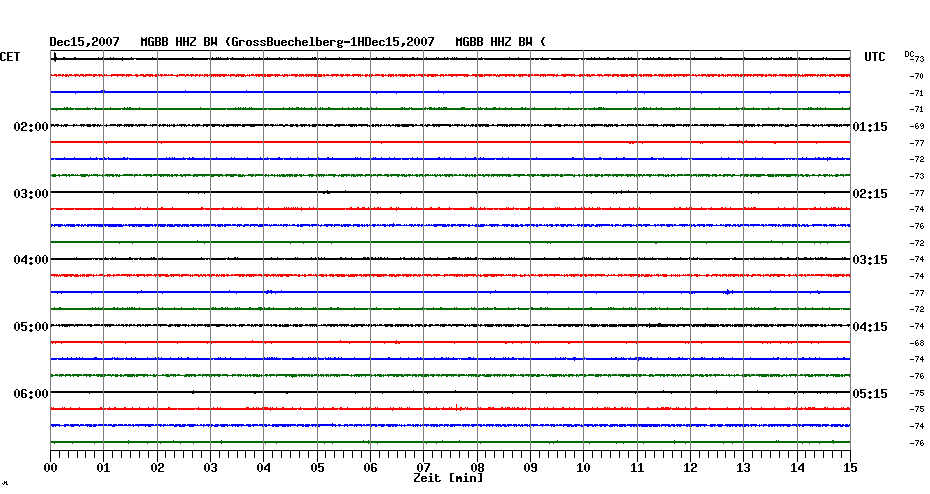This screenshot has width=930, height=494.
Task: Click the minute axis label 13
Action: 743,468
